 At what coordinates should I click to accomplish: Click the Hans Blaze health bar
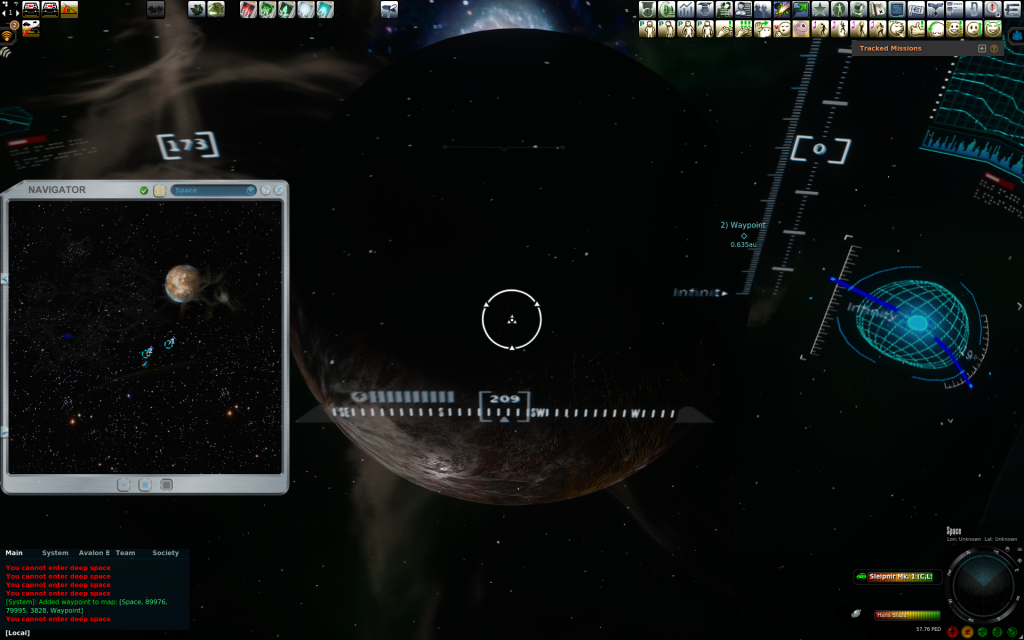point(907,615)
